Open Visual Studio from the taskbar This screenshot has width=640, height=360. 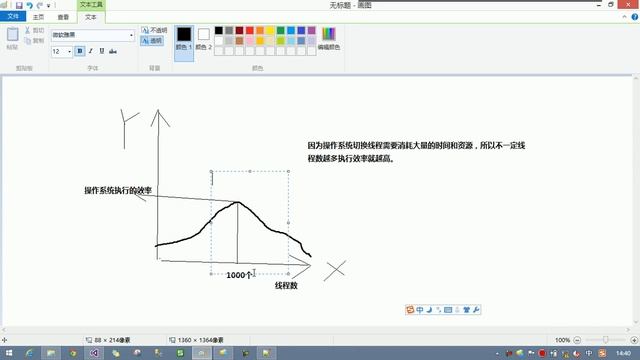pos(94,353)
